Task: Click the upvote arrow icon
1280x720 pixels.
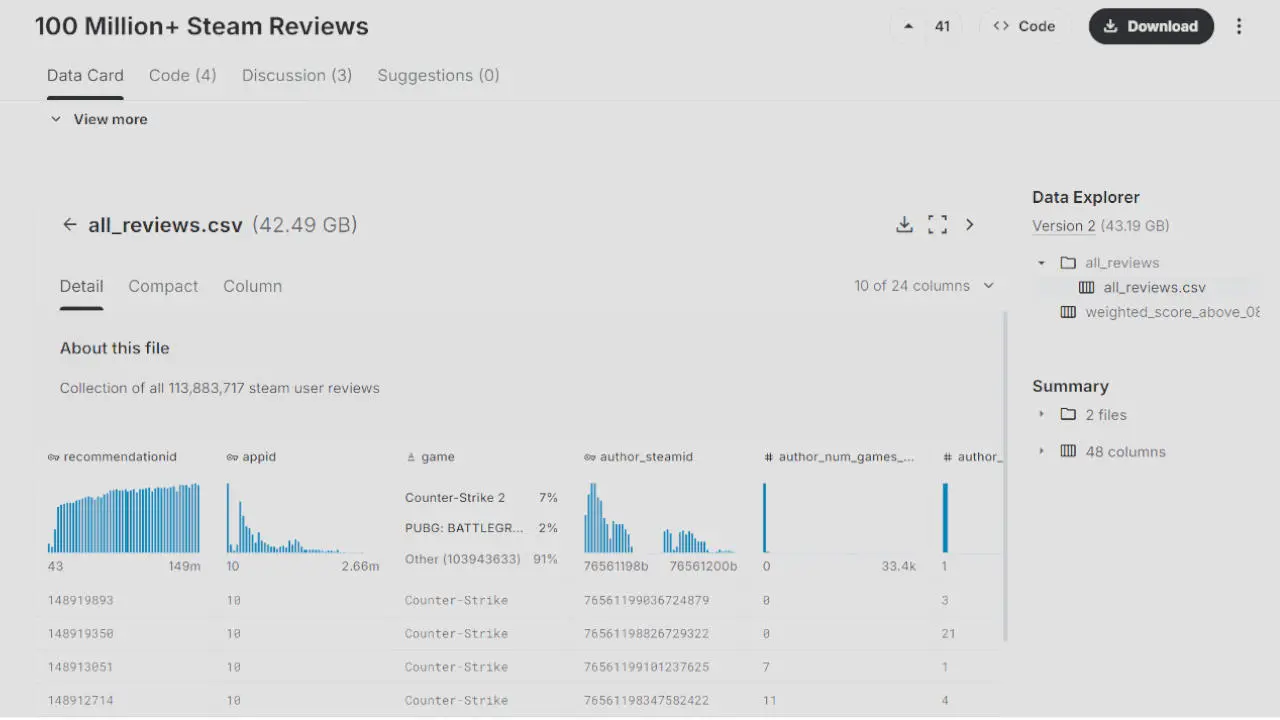Action: 908,27
